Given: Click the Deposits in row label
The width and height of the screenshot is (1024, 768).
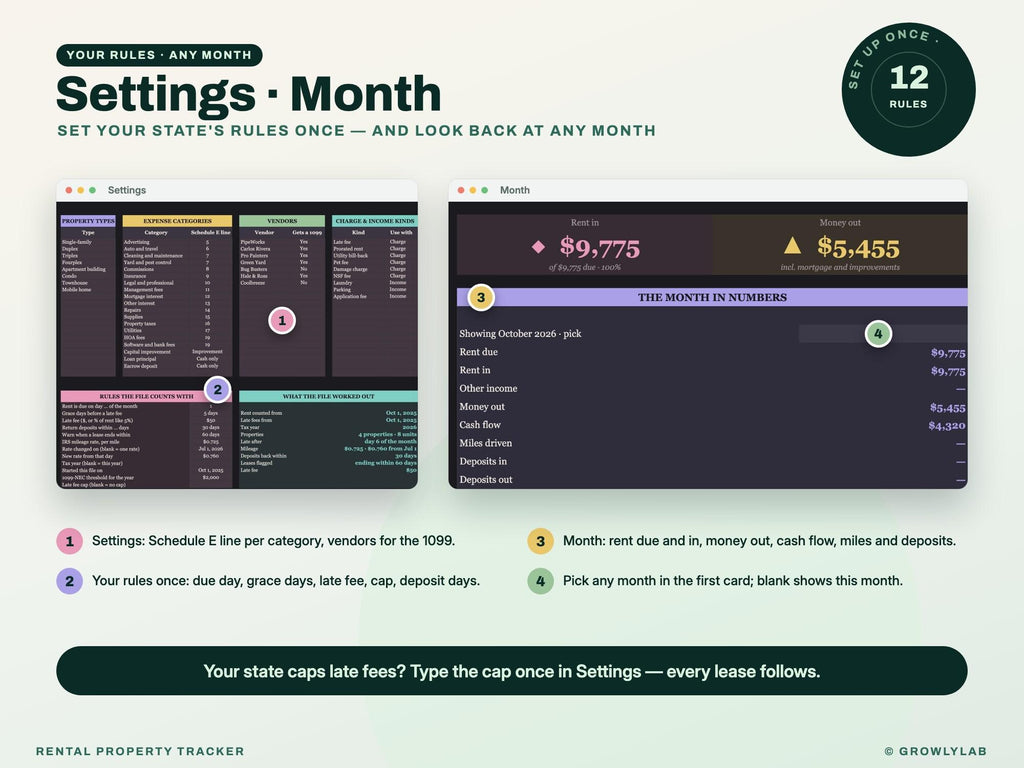Looking at the screenshot, I should click(483, 462).
